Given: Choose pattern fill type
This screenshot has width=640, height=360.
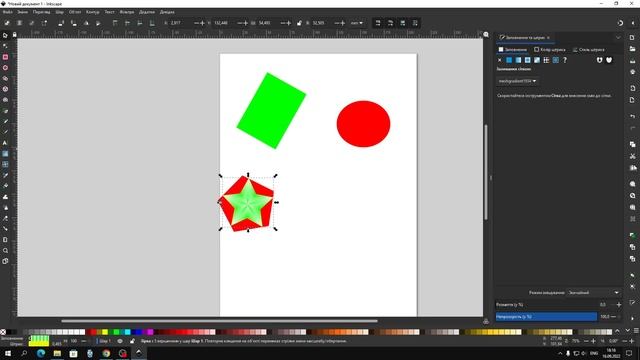Looking at the screenshot, I should [546, 60].
